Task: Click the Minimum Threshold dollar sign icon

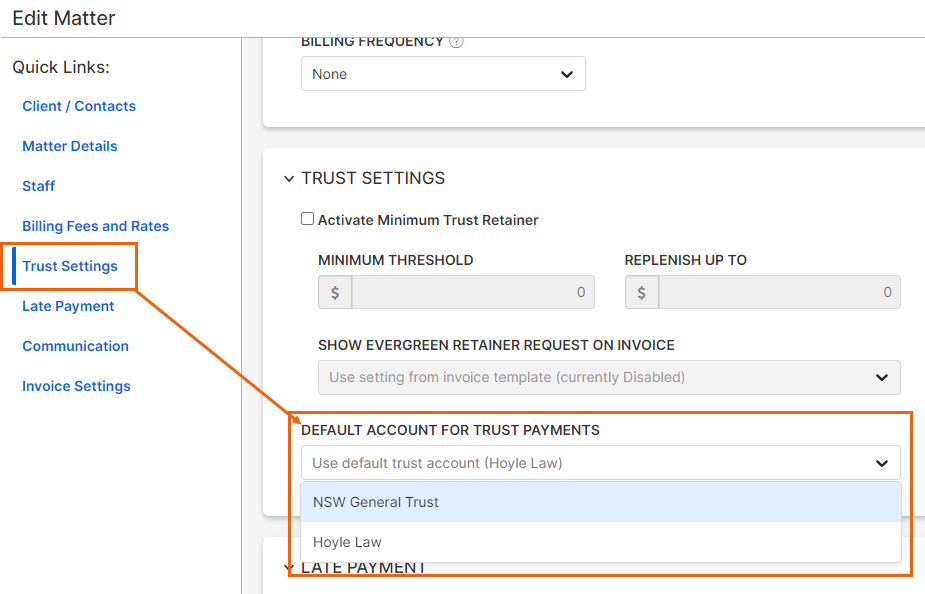Action: [335, 292]
